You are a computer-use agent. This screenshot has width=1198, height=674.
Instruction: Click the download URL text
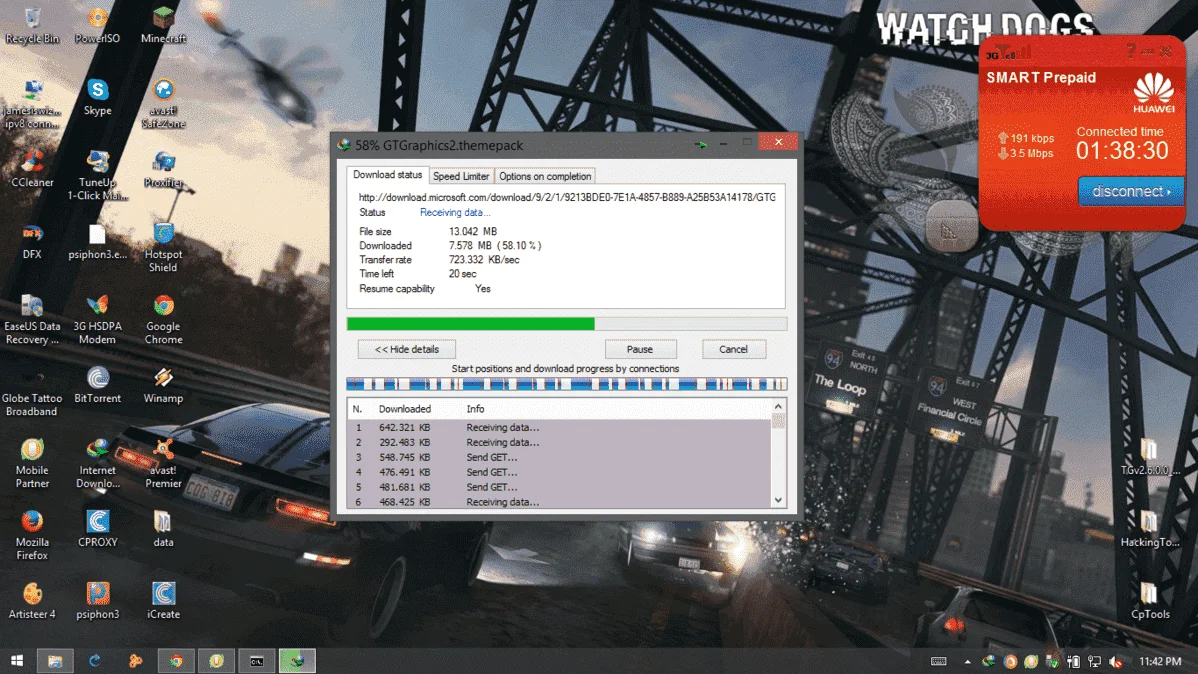567,197
